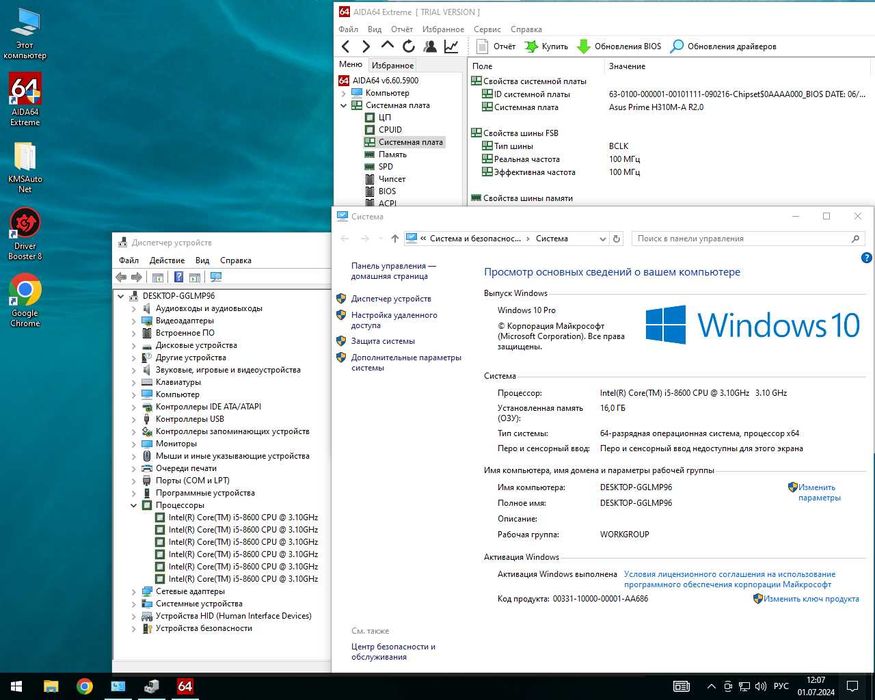The image size is (875, 700).
Task: Open Этот компьютер desktop icon
Action: (x=25, y=33)
